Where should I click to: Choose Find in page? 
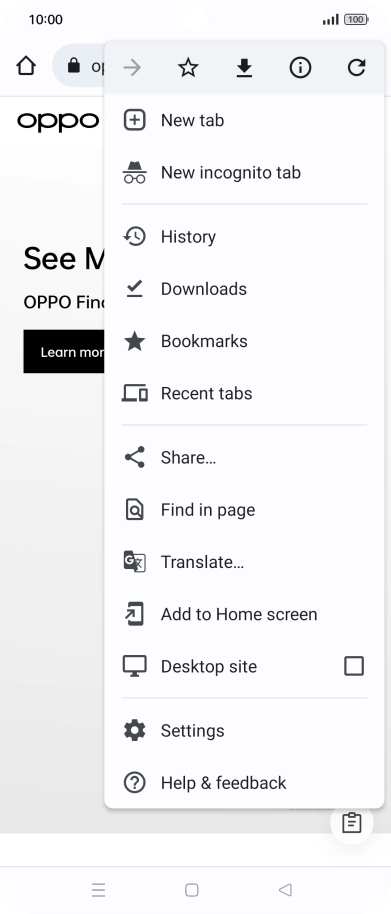(x=244, y=509)
